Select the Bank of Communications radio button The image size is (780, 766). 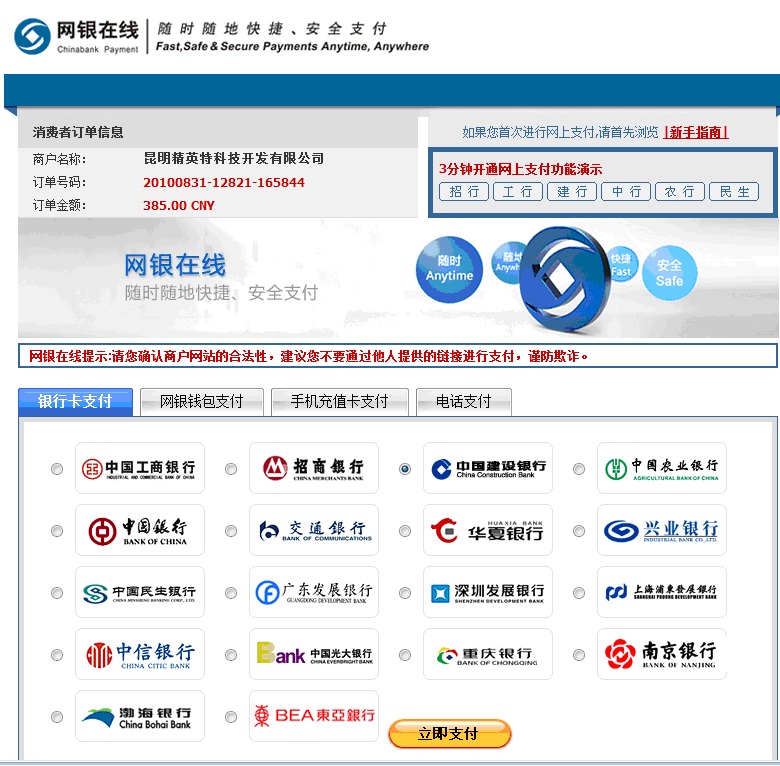click(x=231, y=531)
